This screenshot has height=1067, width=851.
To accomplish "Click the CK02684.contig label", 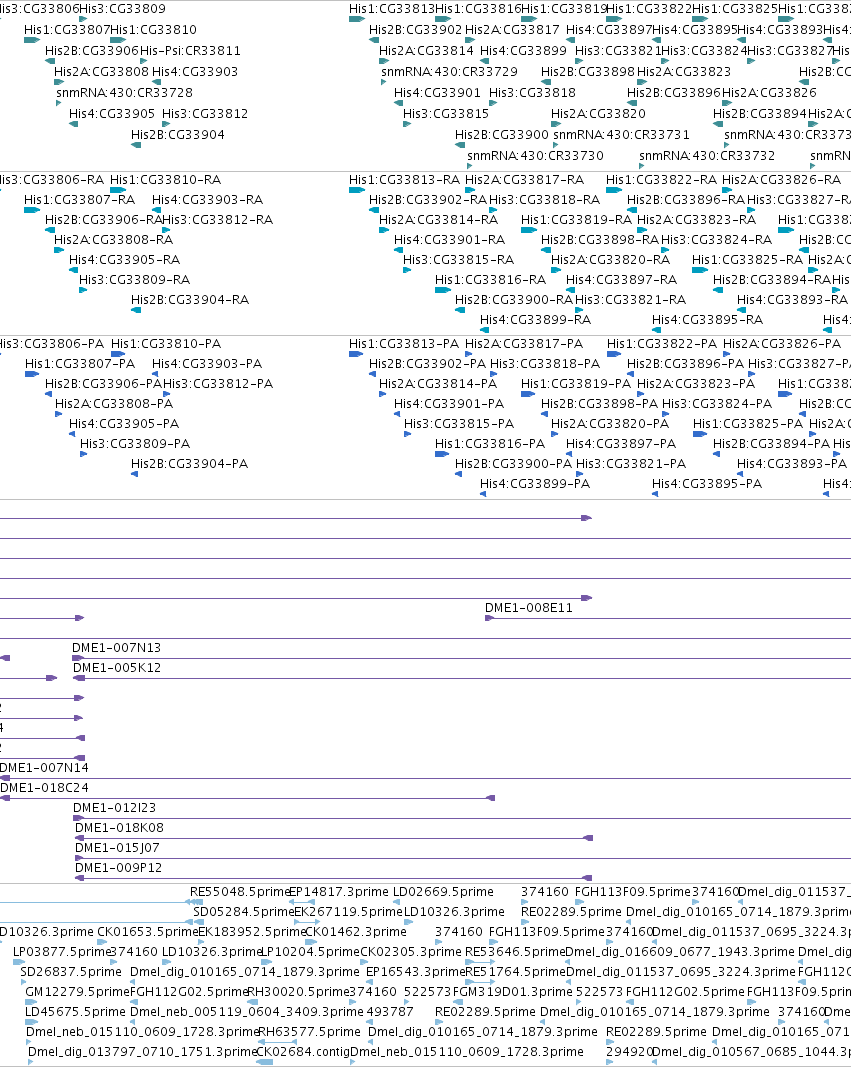I will click(303, 1052).
